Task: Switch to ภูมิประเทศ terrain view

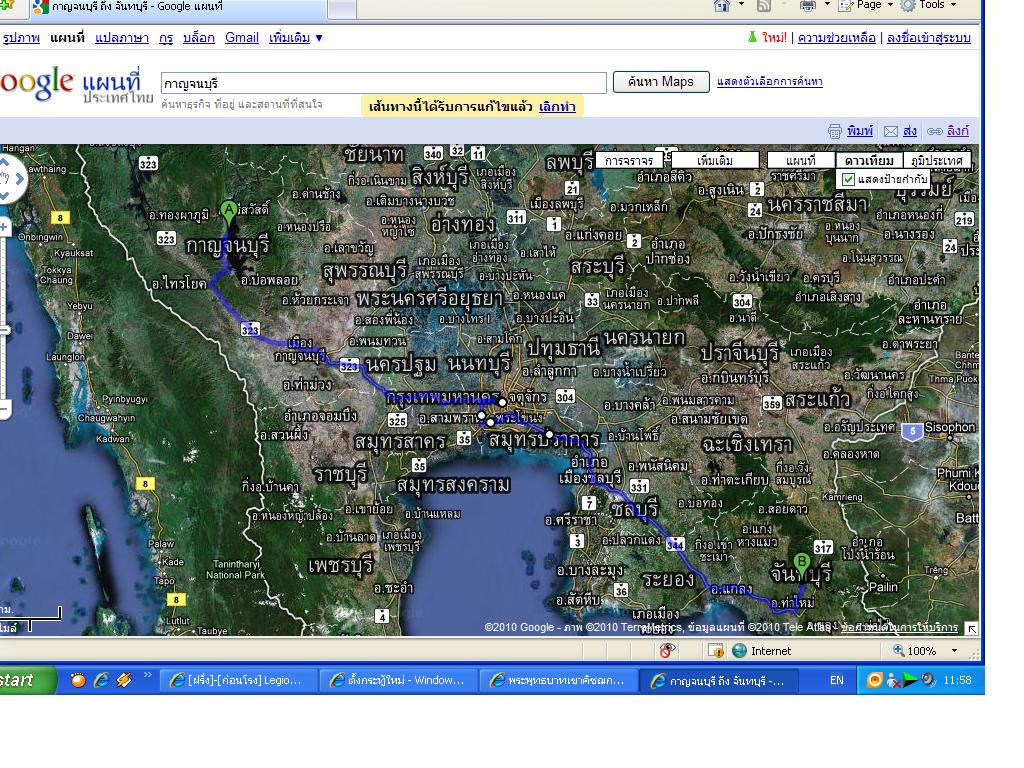Action: tap(937, 160)
